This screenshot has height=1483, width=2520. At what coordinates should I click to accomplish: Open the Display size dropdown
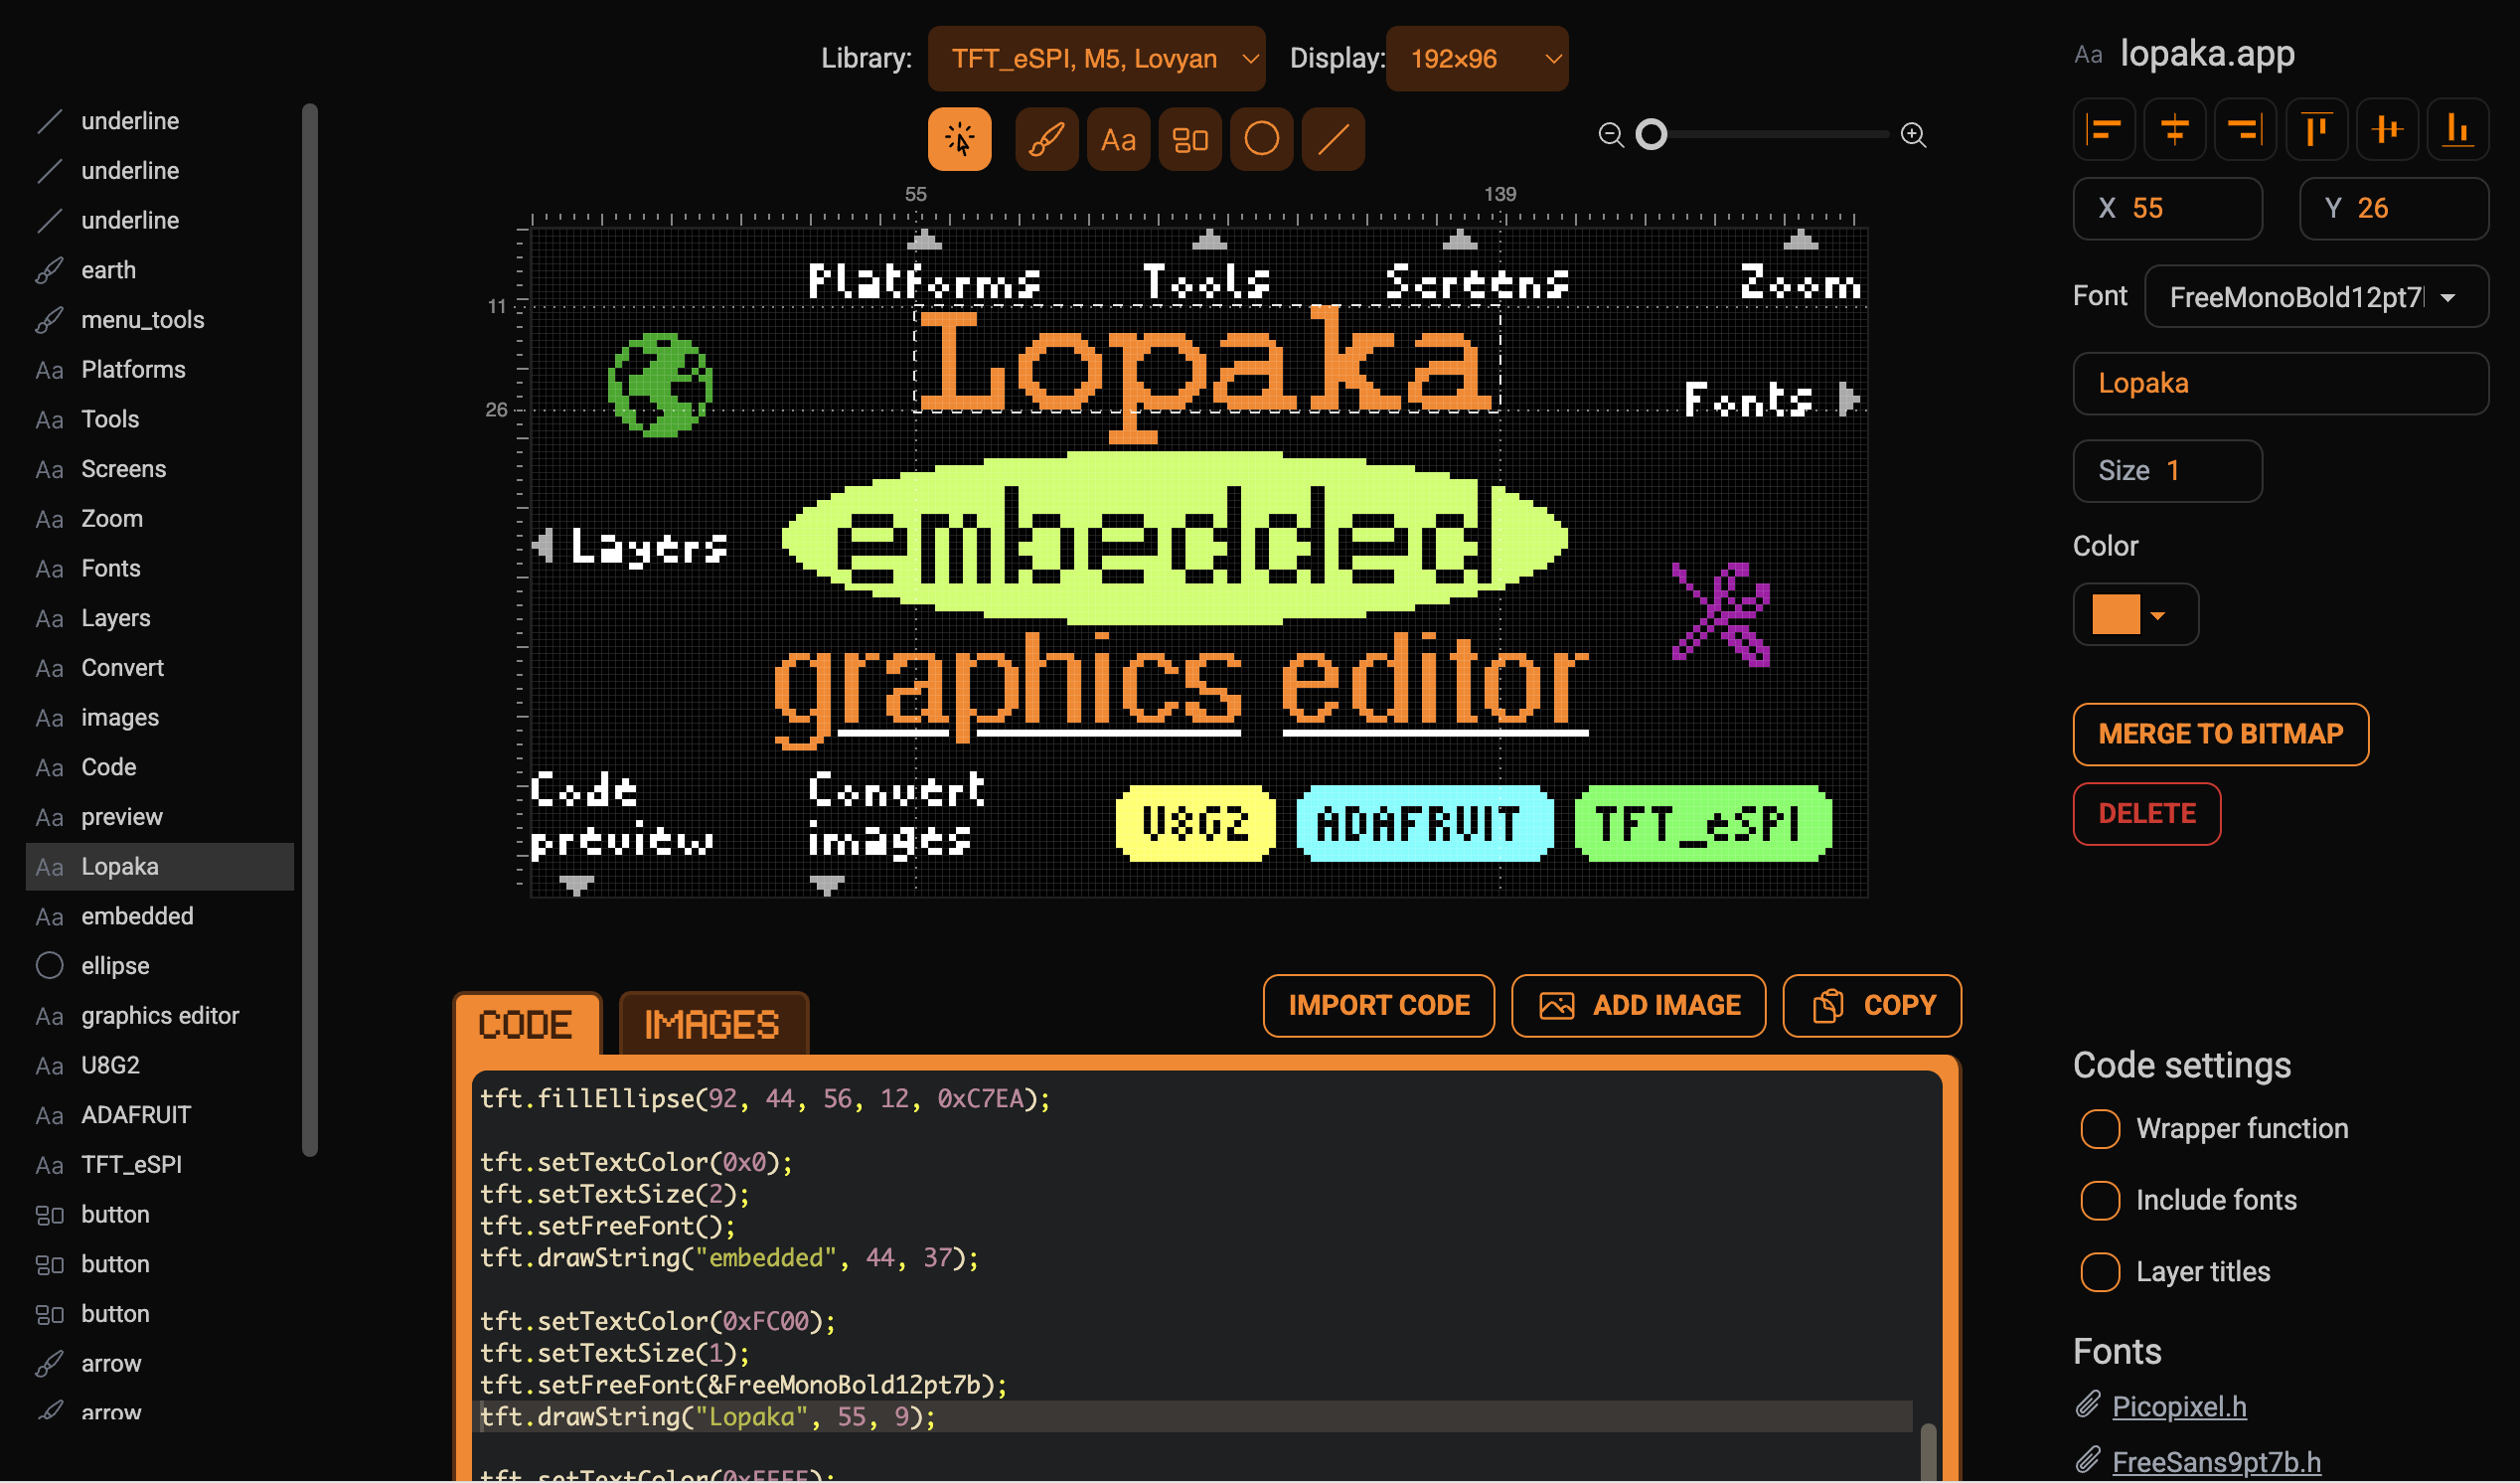[1476, 59]
